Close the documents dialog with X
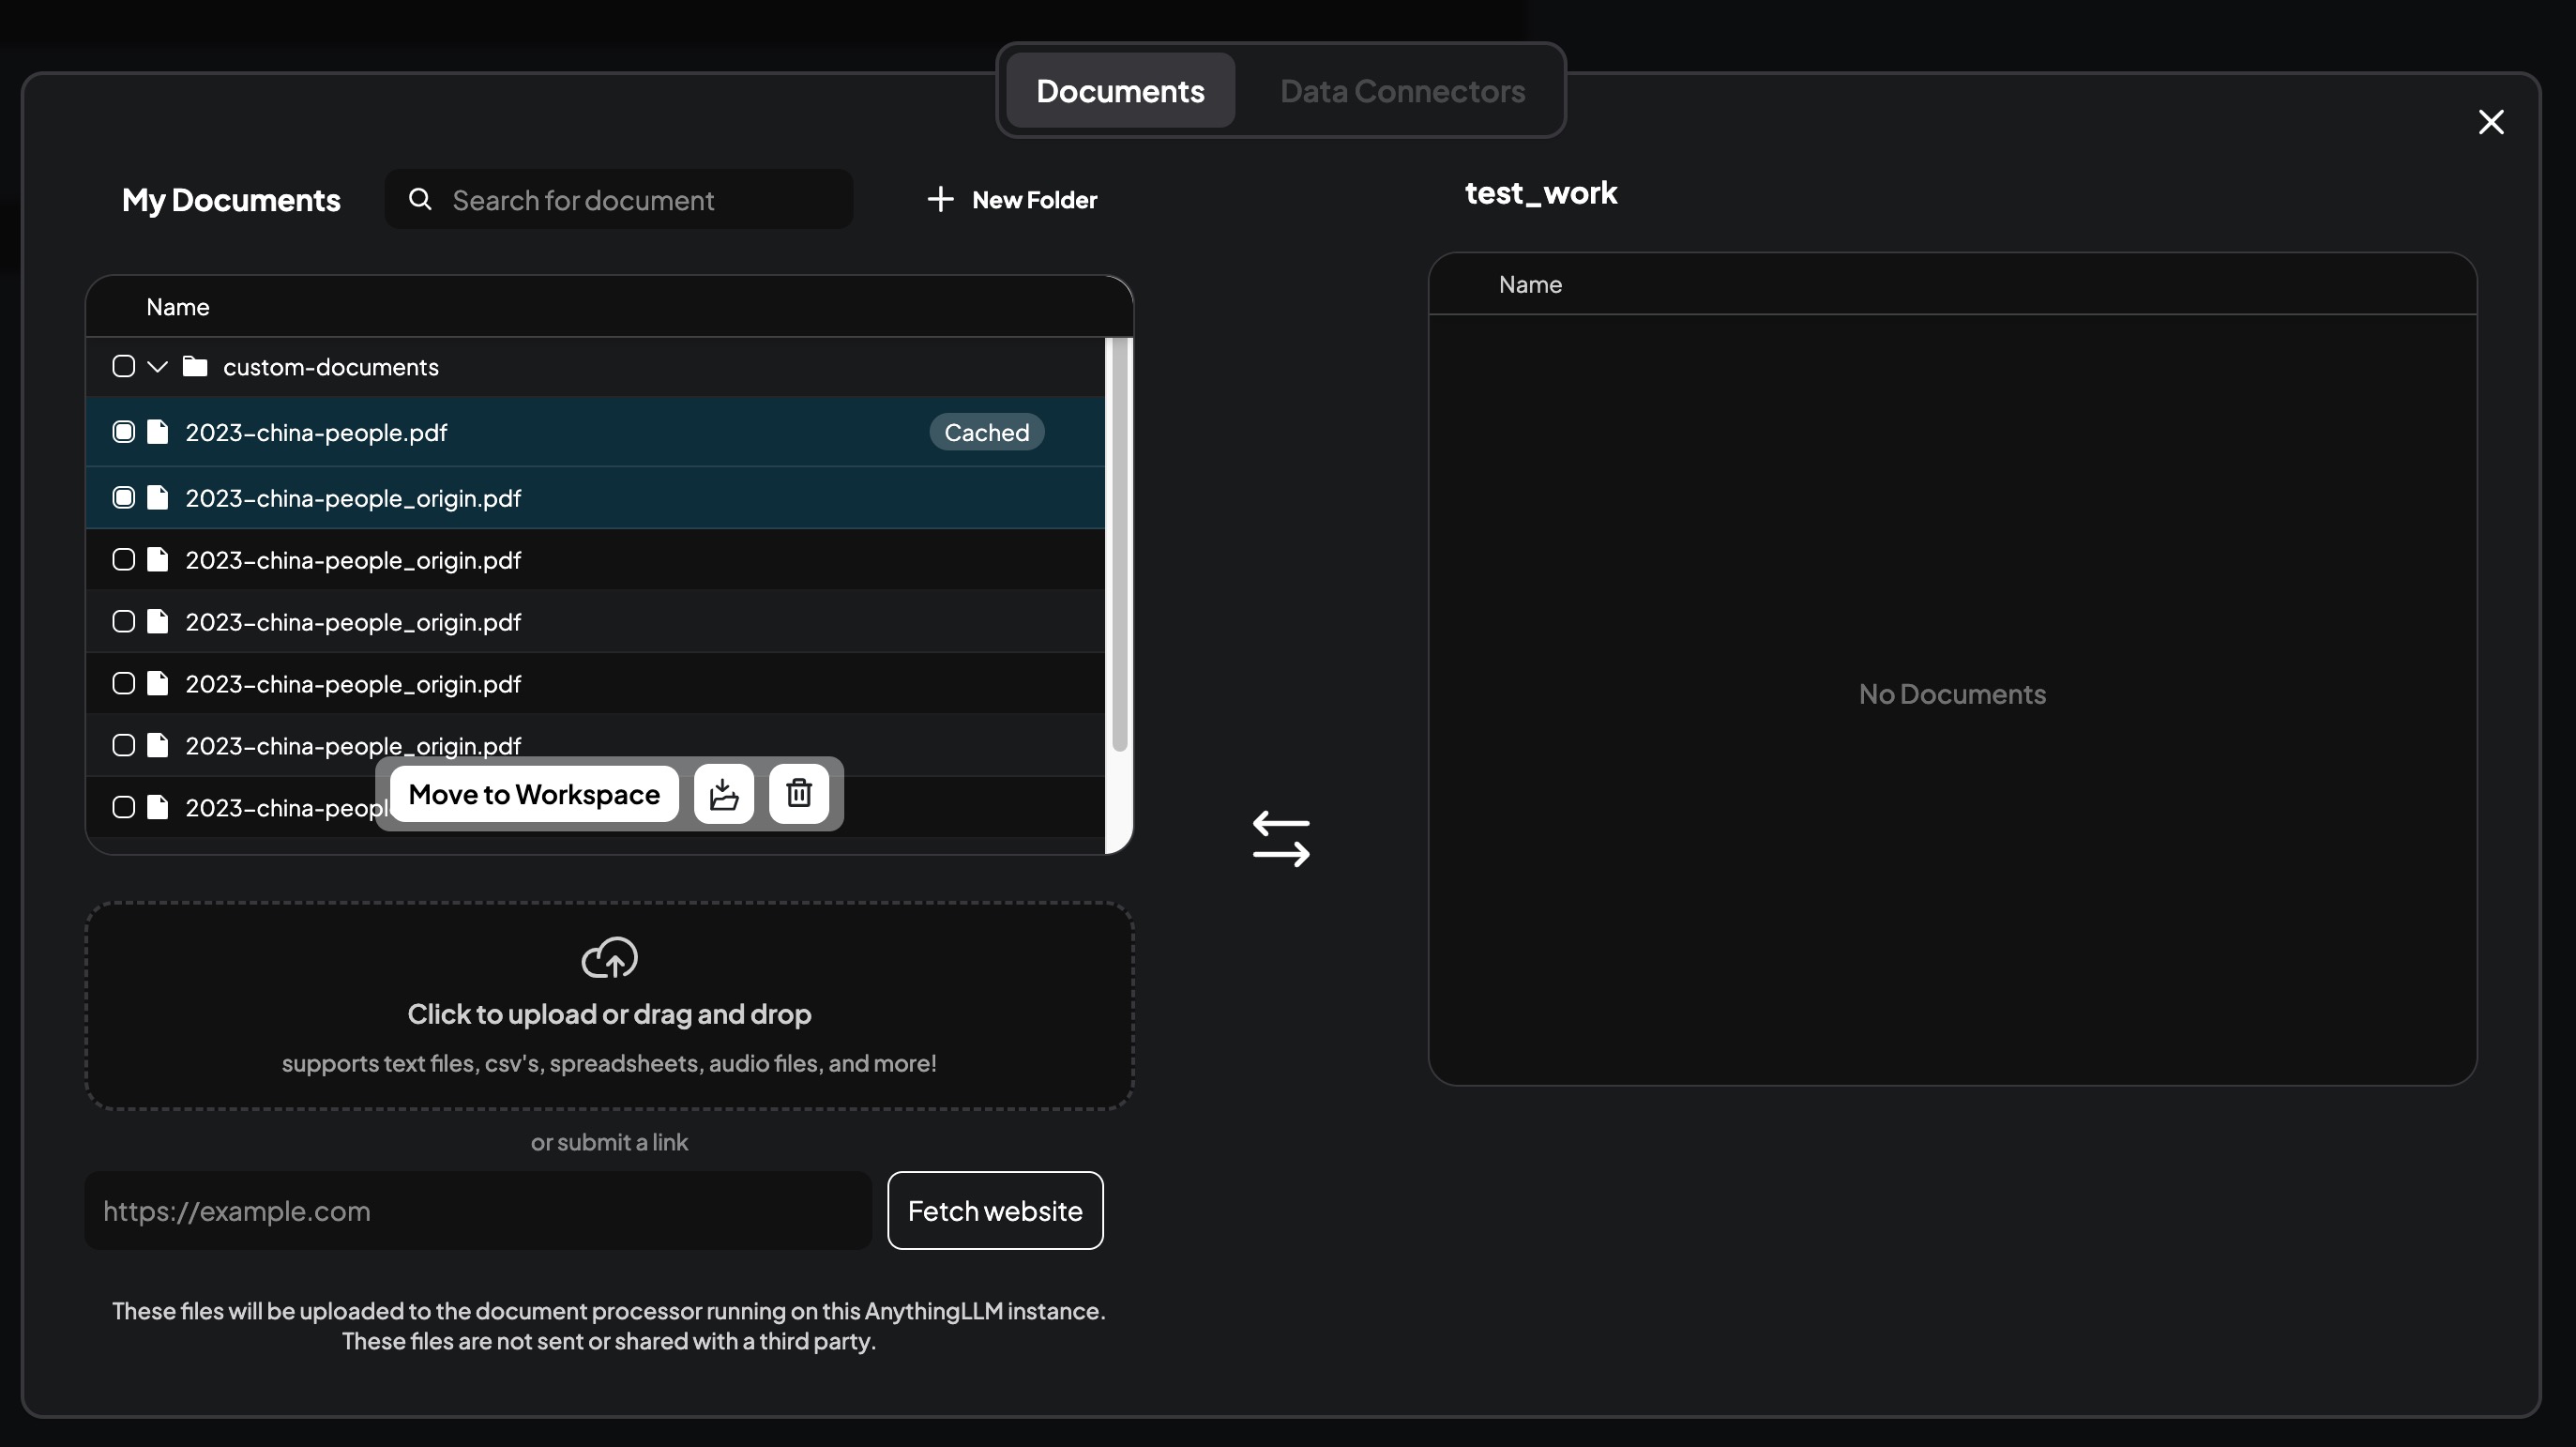 [x=2491, y=122]
